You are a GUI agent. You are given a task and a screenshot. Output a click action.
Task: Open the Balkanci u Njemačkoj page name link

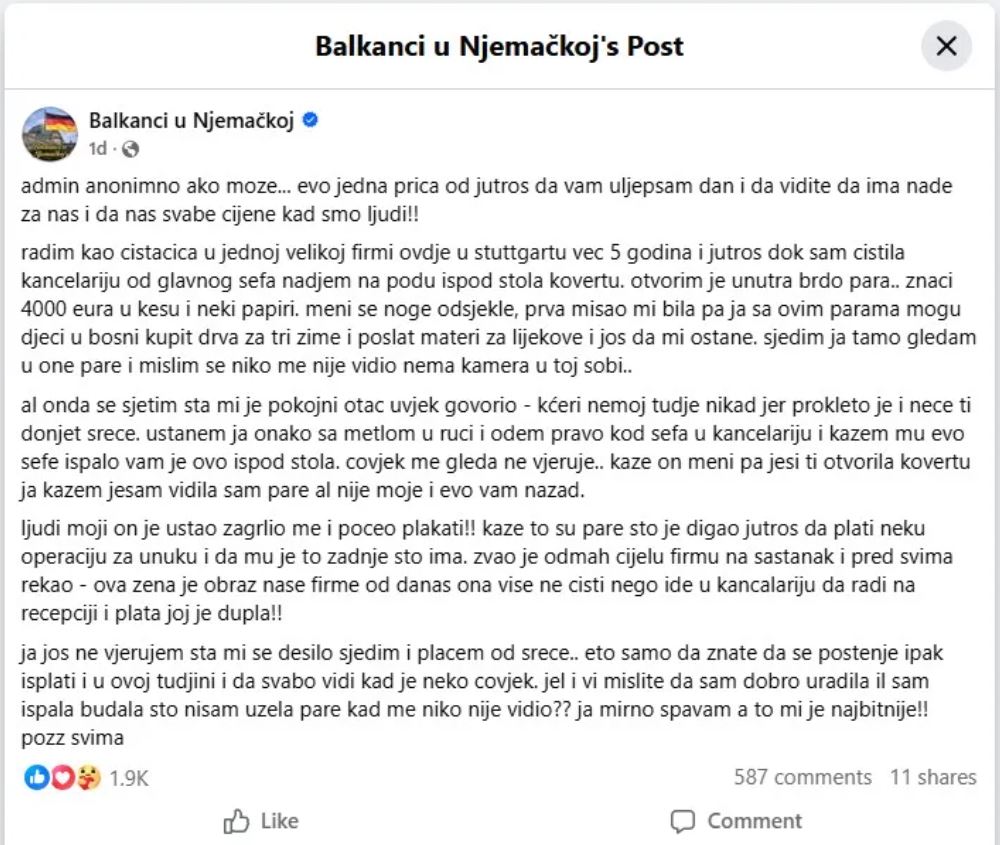tap(191, 121)
